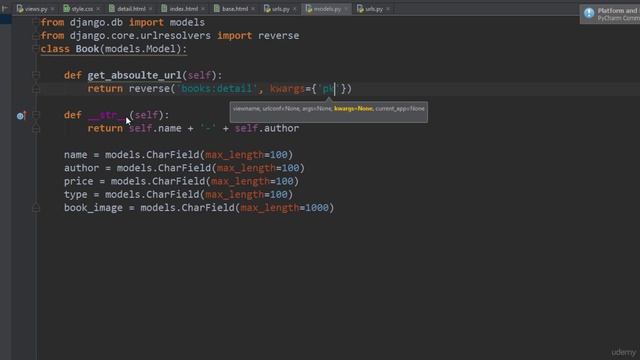The width and height of the screenshot is (640, 360).
Task: Click the detail.html file icon
Action: pos(112,9)
